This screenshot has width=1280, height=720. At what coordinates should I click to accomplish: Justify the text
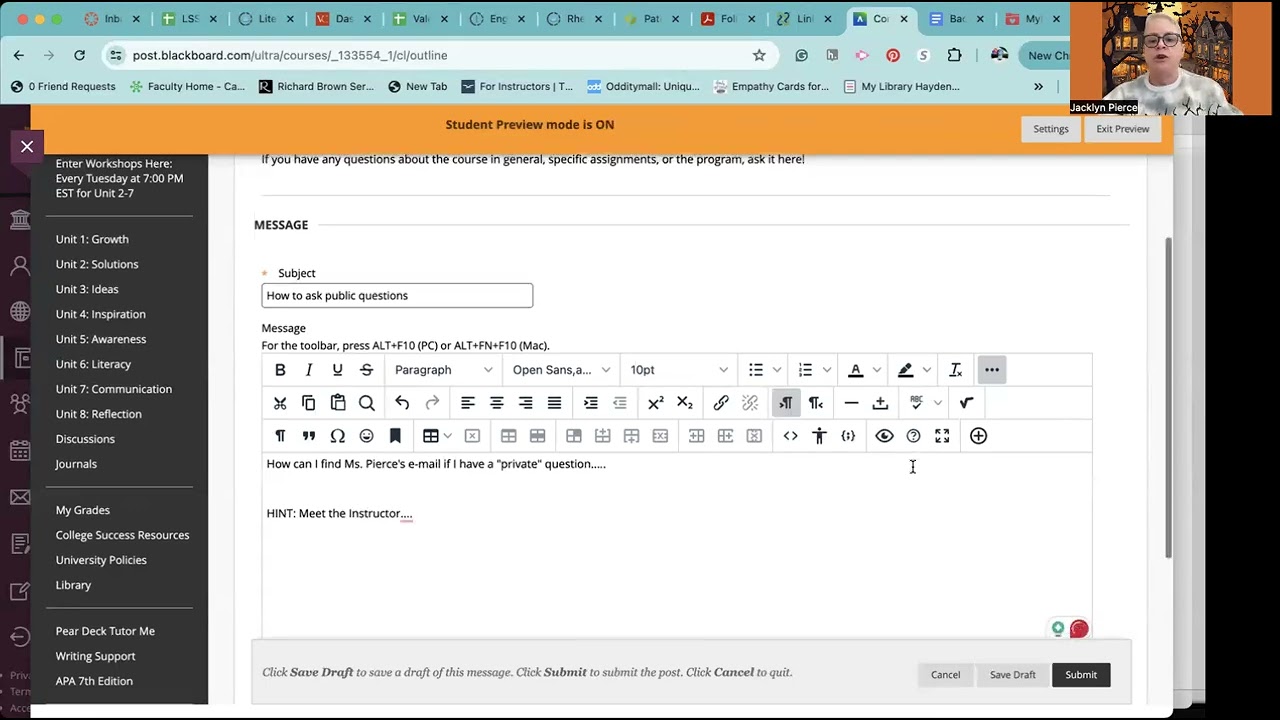click(x=554, y=403)
